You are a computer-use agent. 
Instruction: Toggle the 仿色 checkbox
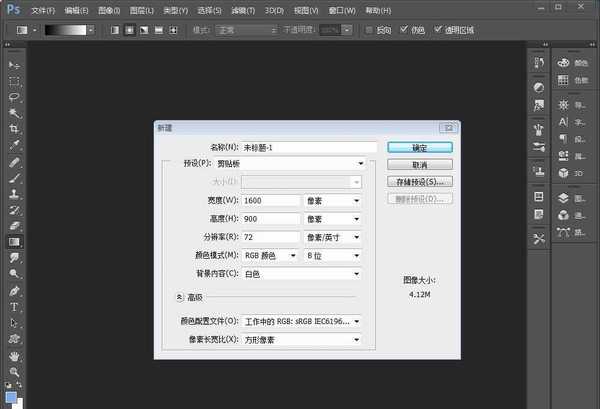coord(404,30)
